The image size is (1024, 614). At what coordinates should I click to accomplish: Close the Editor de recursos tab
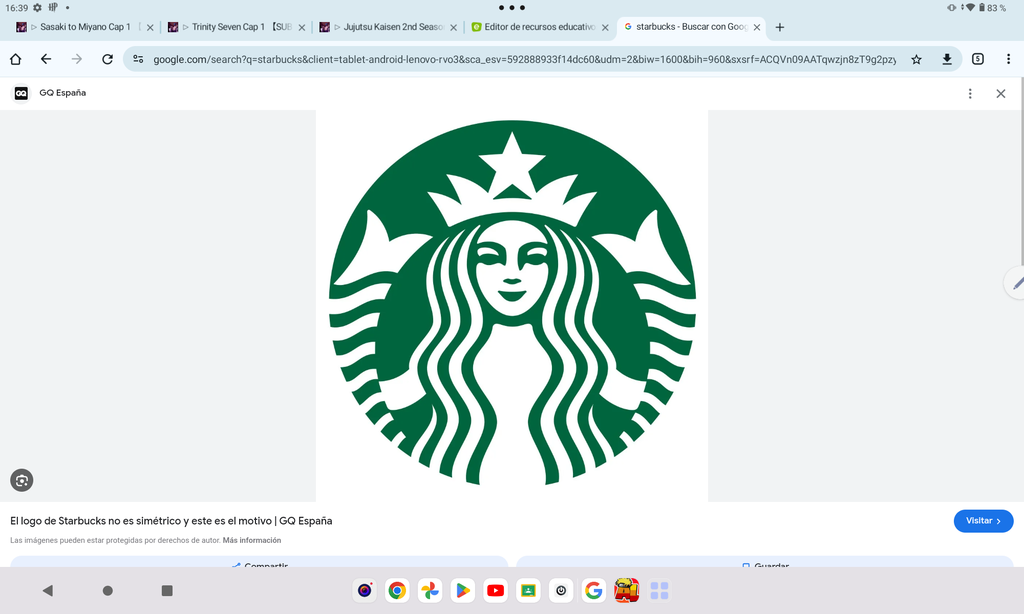click(605, 27)
